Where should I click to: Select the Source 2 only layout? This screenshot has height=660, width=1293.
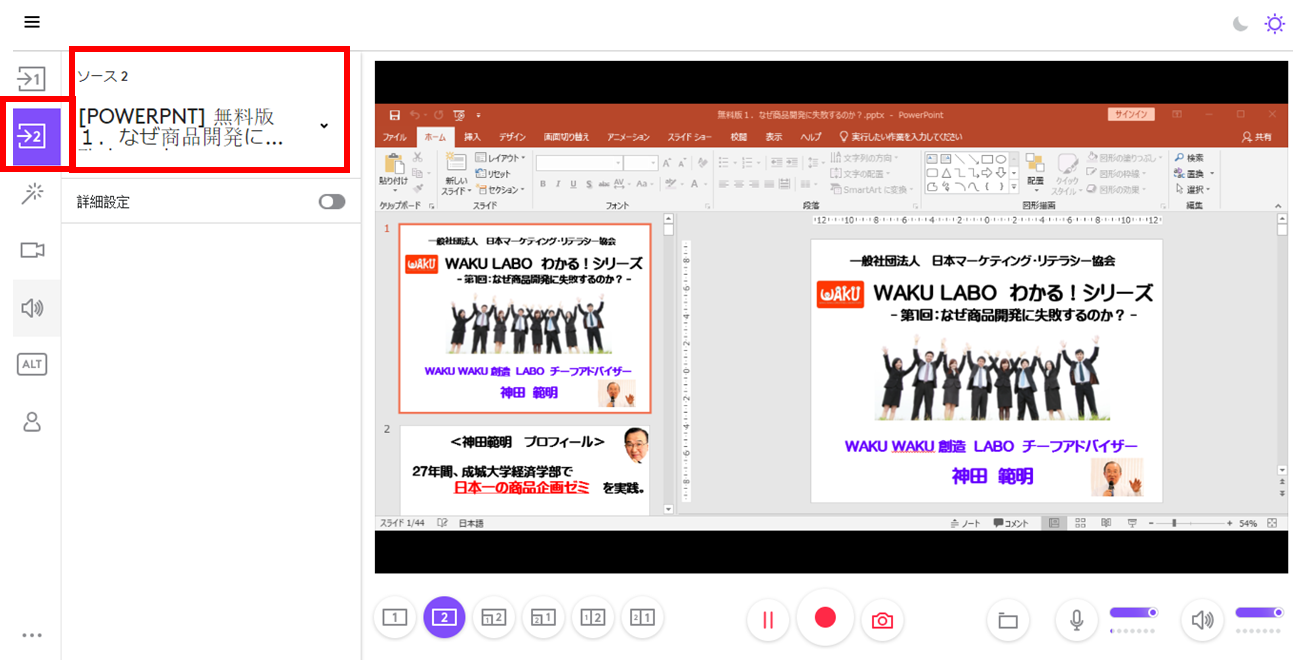coord(444,618)
